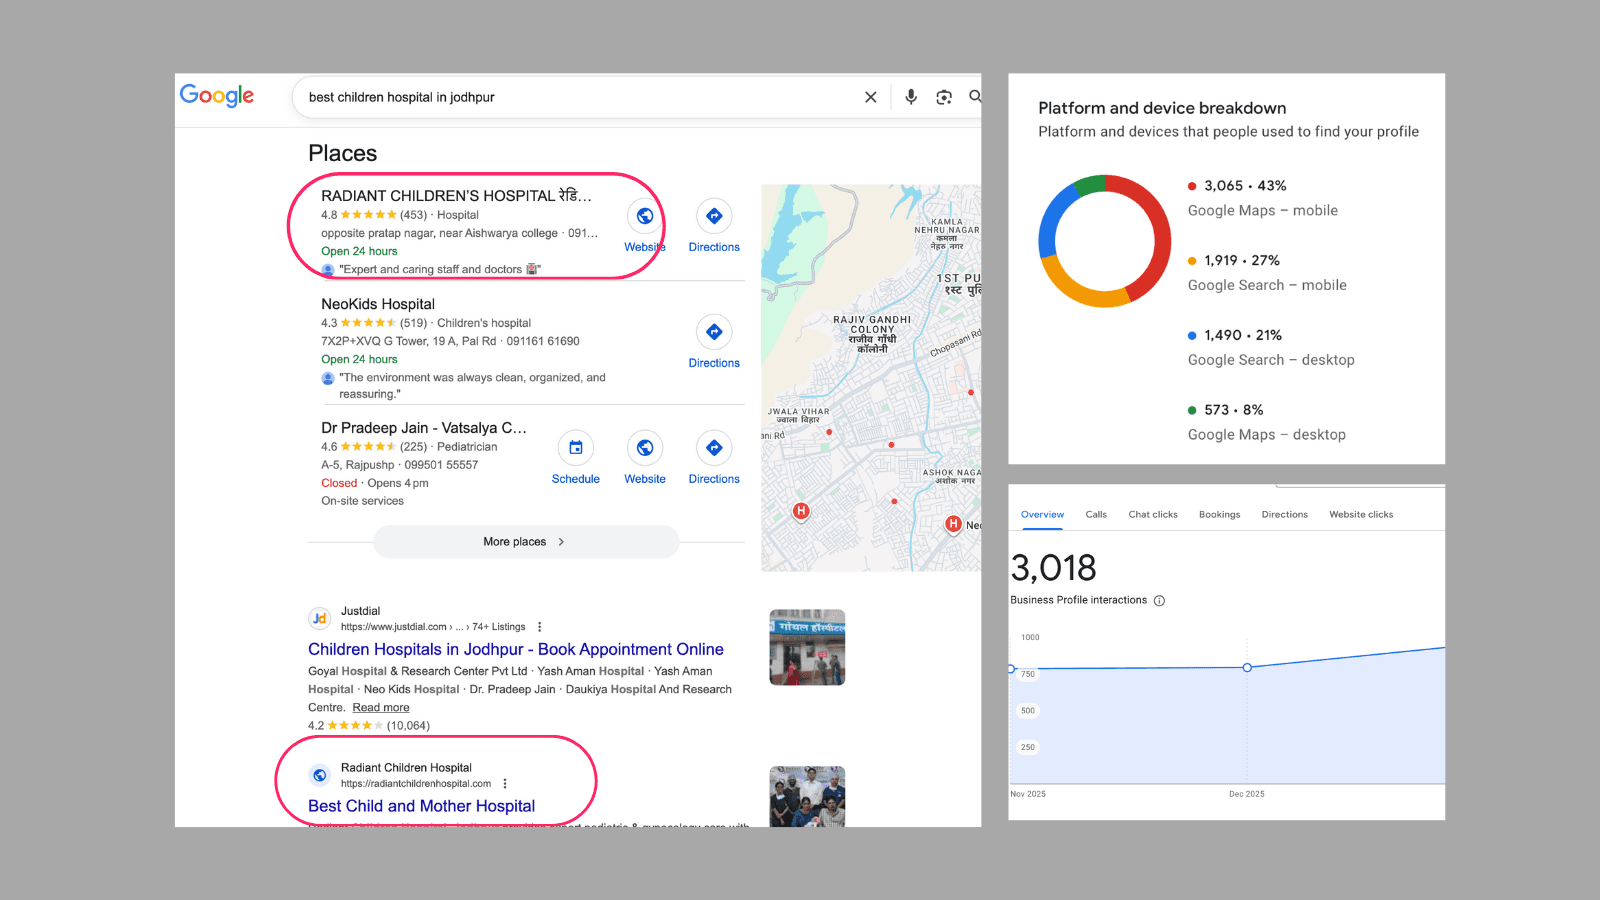Click Business Profile interactions info icon

[x=1160, y=601]
